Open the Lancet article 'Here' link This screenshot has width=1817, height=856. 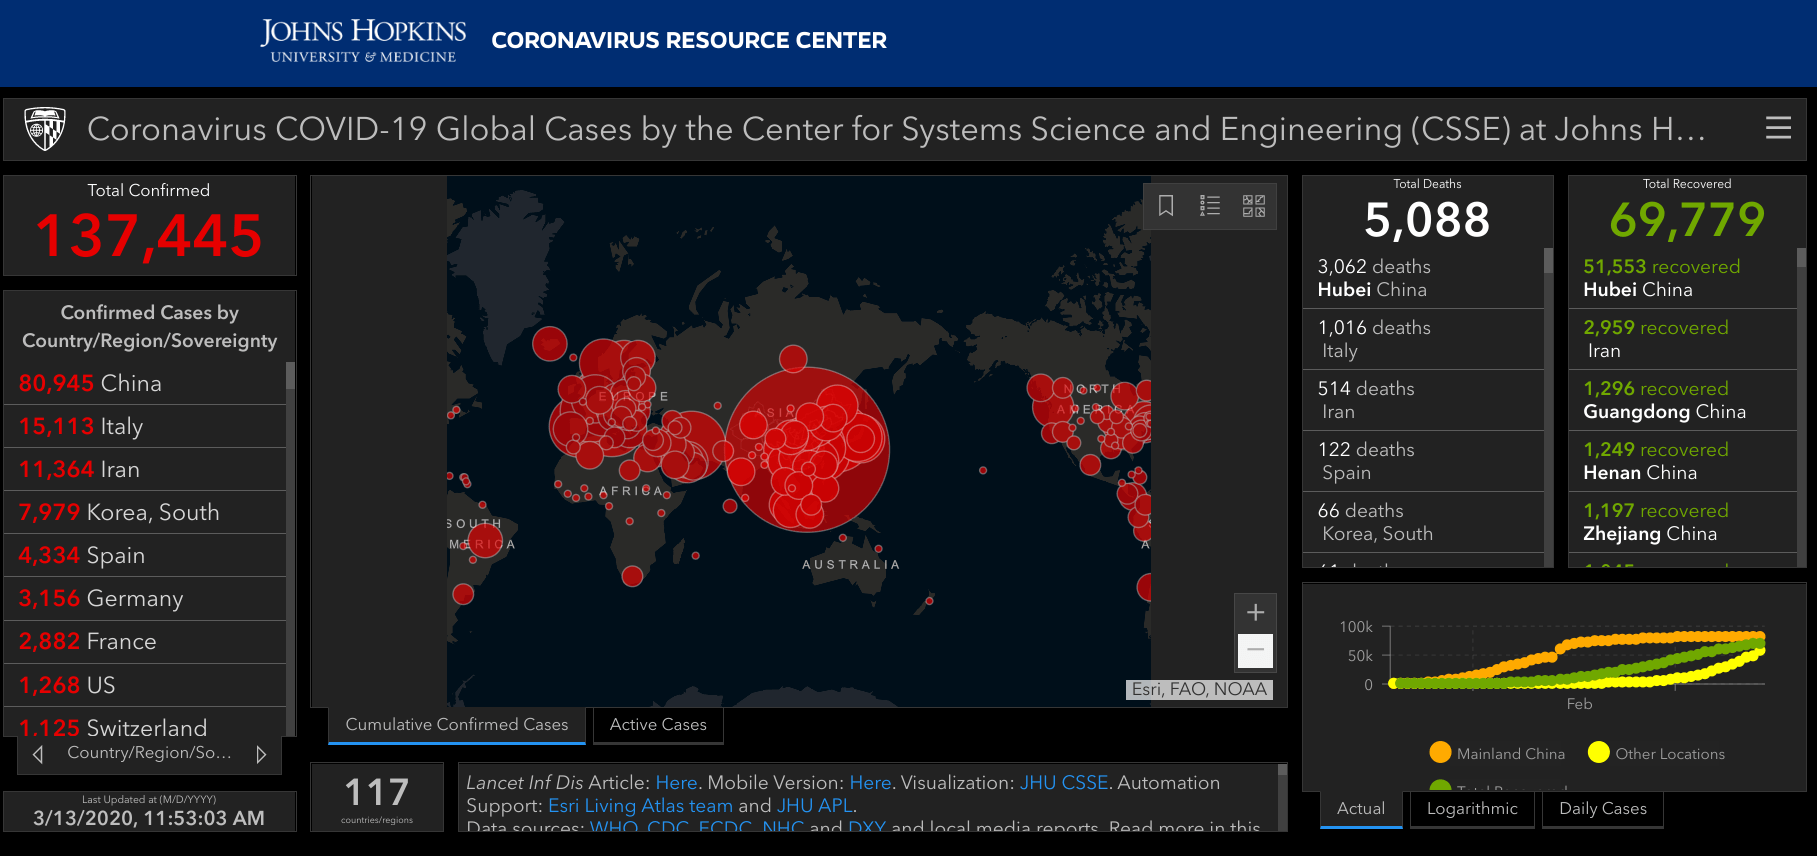677,783
